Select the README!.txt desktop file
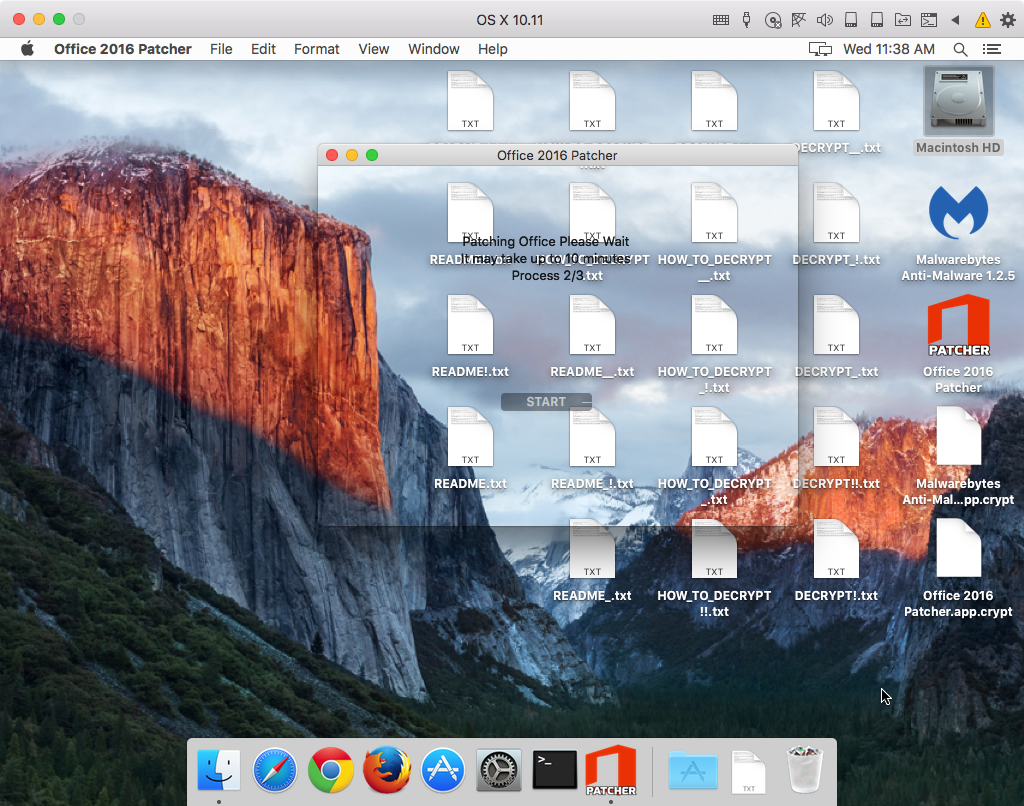The image size is (1024, 806). coord(470,336)
